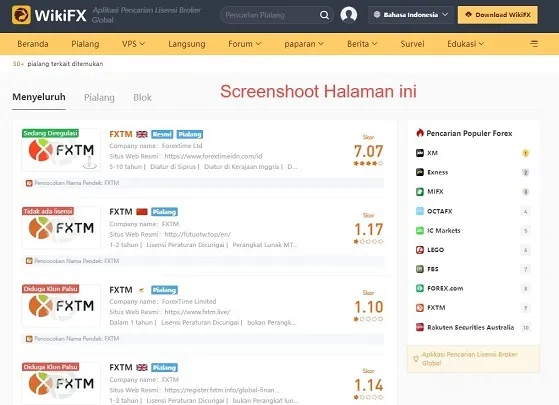Click the FBS broker icon
The height and width of the screenshot is (405, 559).
420,269
